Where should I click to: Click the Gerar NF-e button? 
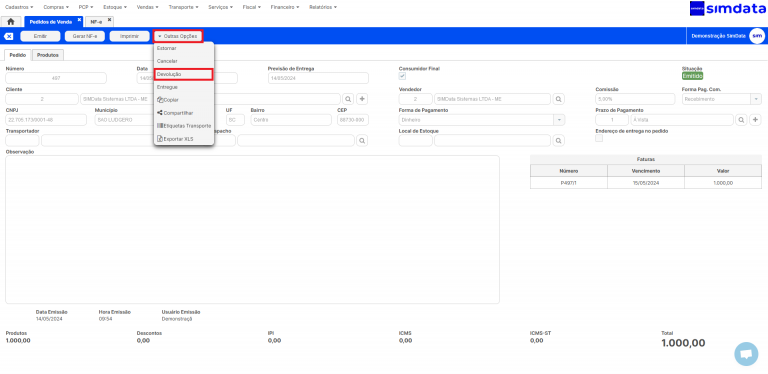(85, 36)
